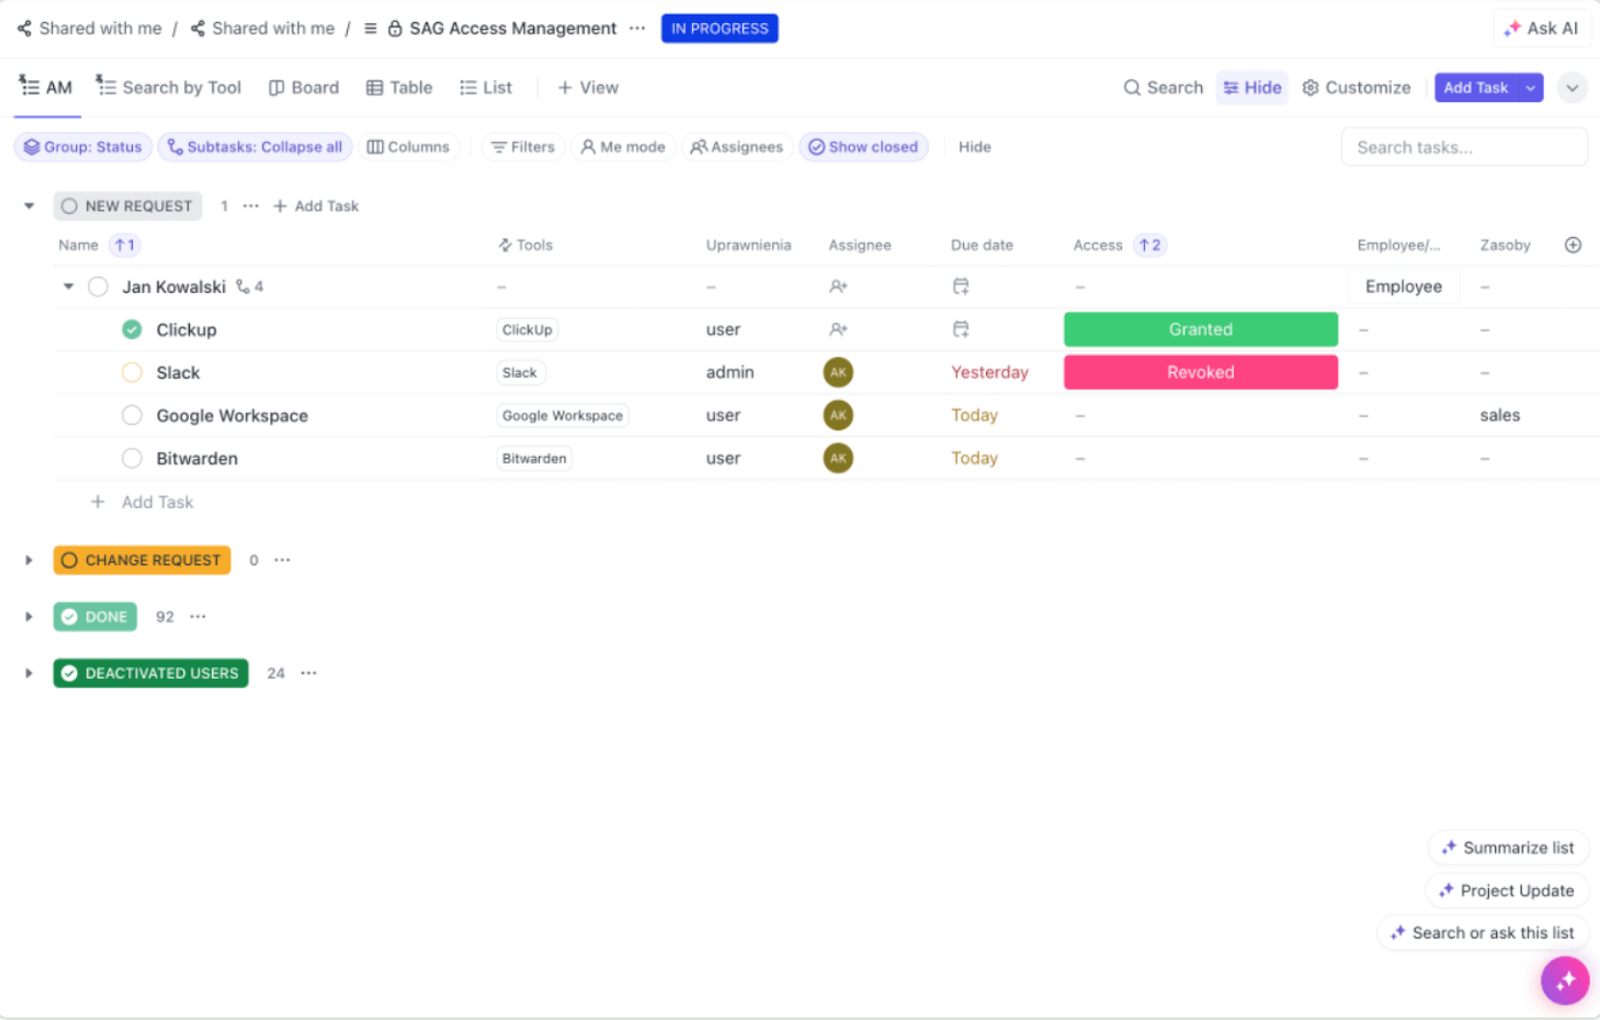The width and height of the screenshot is (1600, 1020).
Task: Click the Search tasks input field
Action: point(1463,146)
